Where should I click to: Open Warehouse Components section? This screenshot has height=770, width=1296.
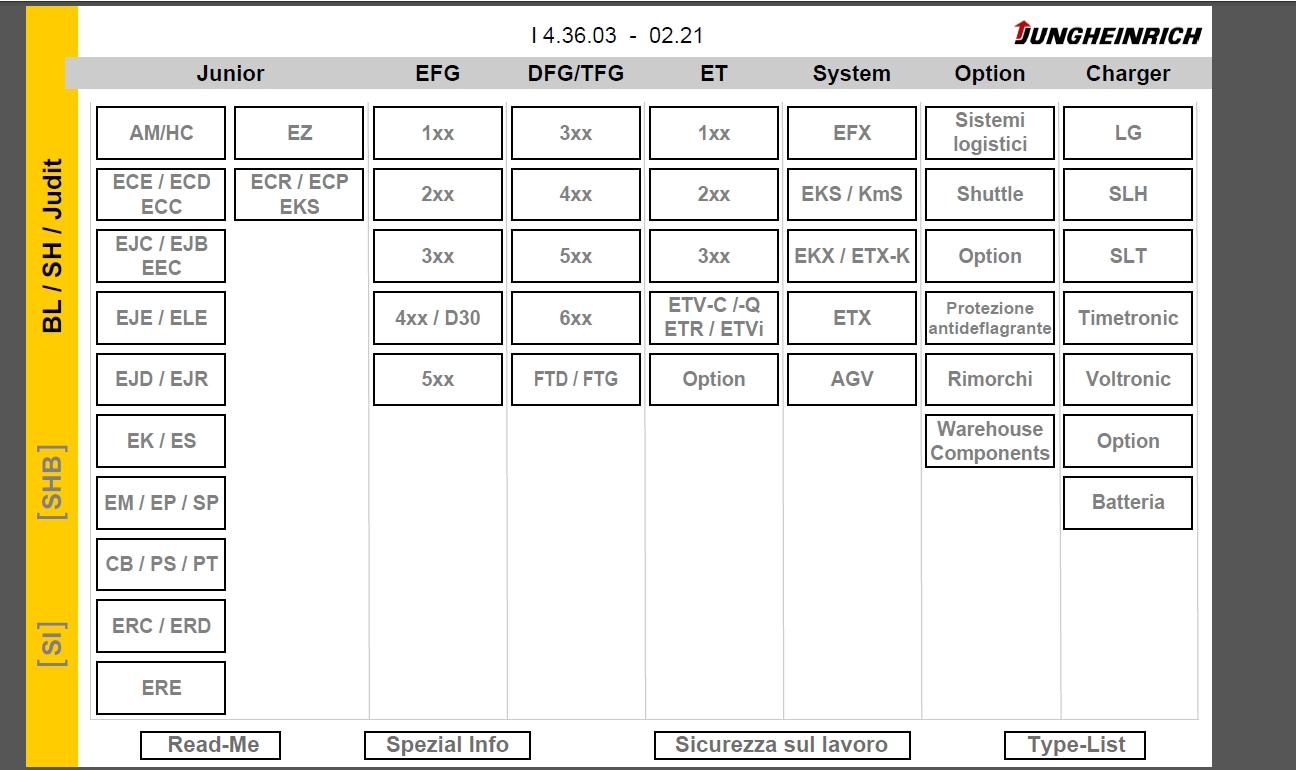(990, 441)
